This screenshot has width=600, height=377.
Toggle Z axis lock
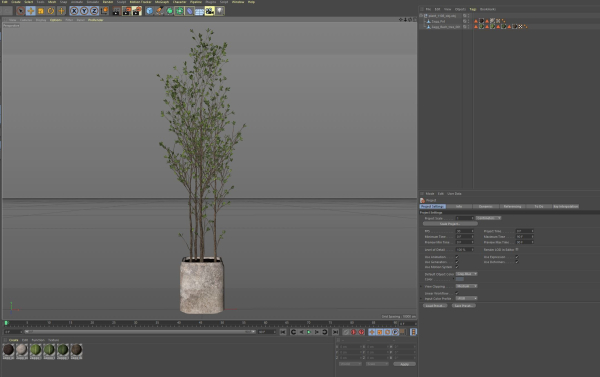pos(94,11)
